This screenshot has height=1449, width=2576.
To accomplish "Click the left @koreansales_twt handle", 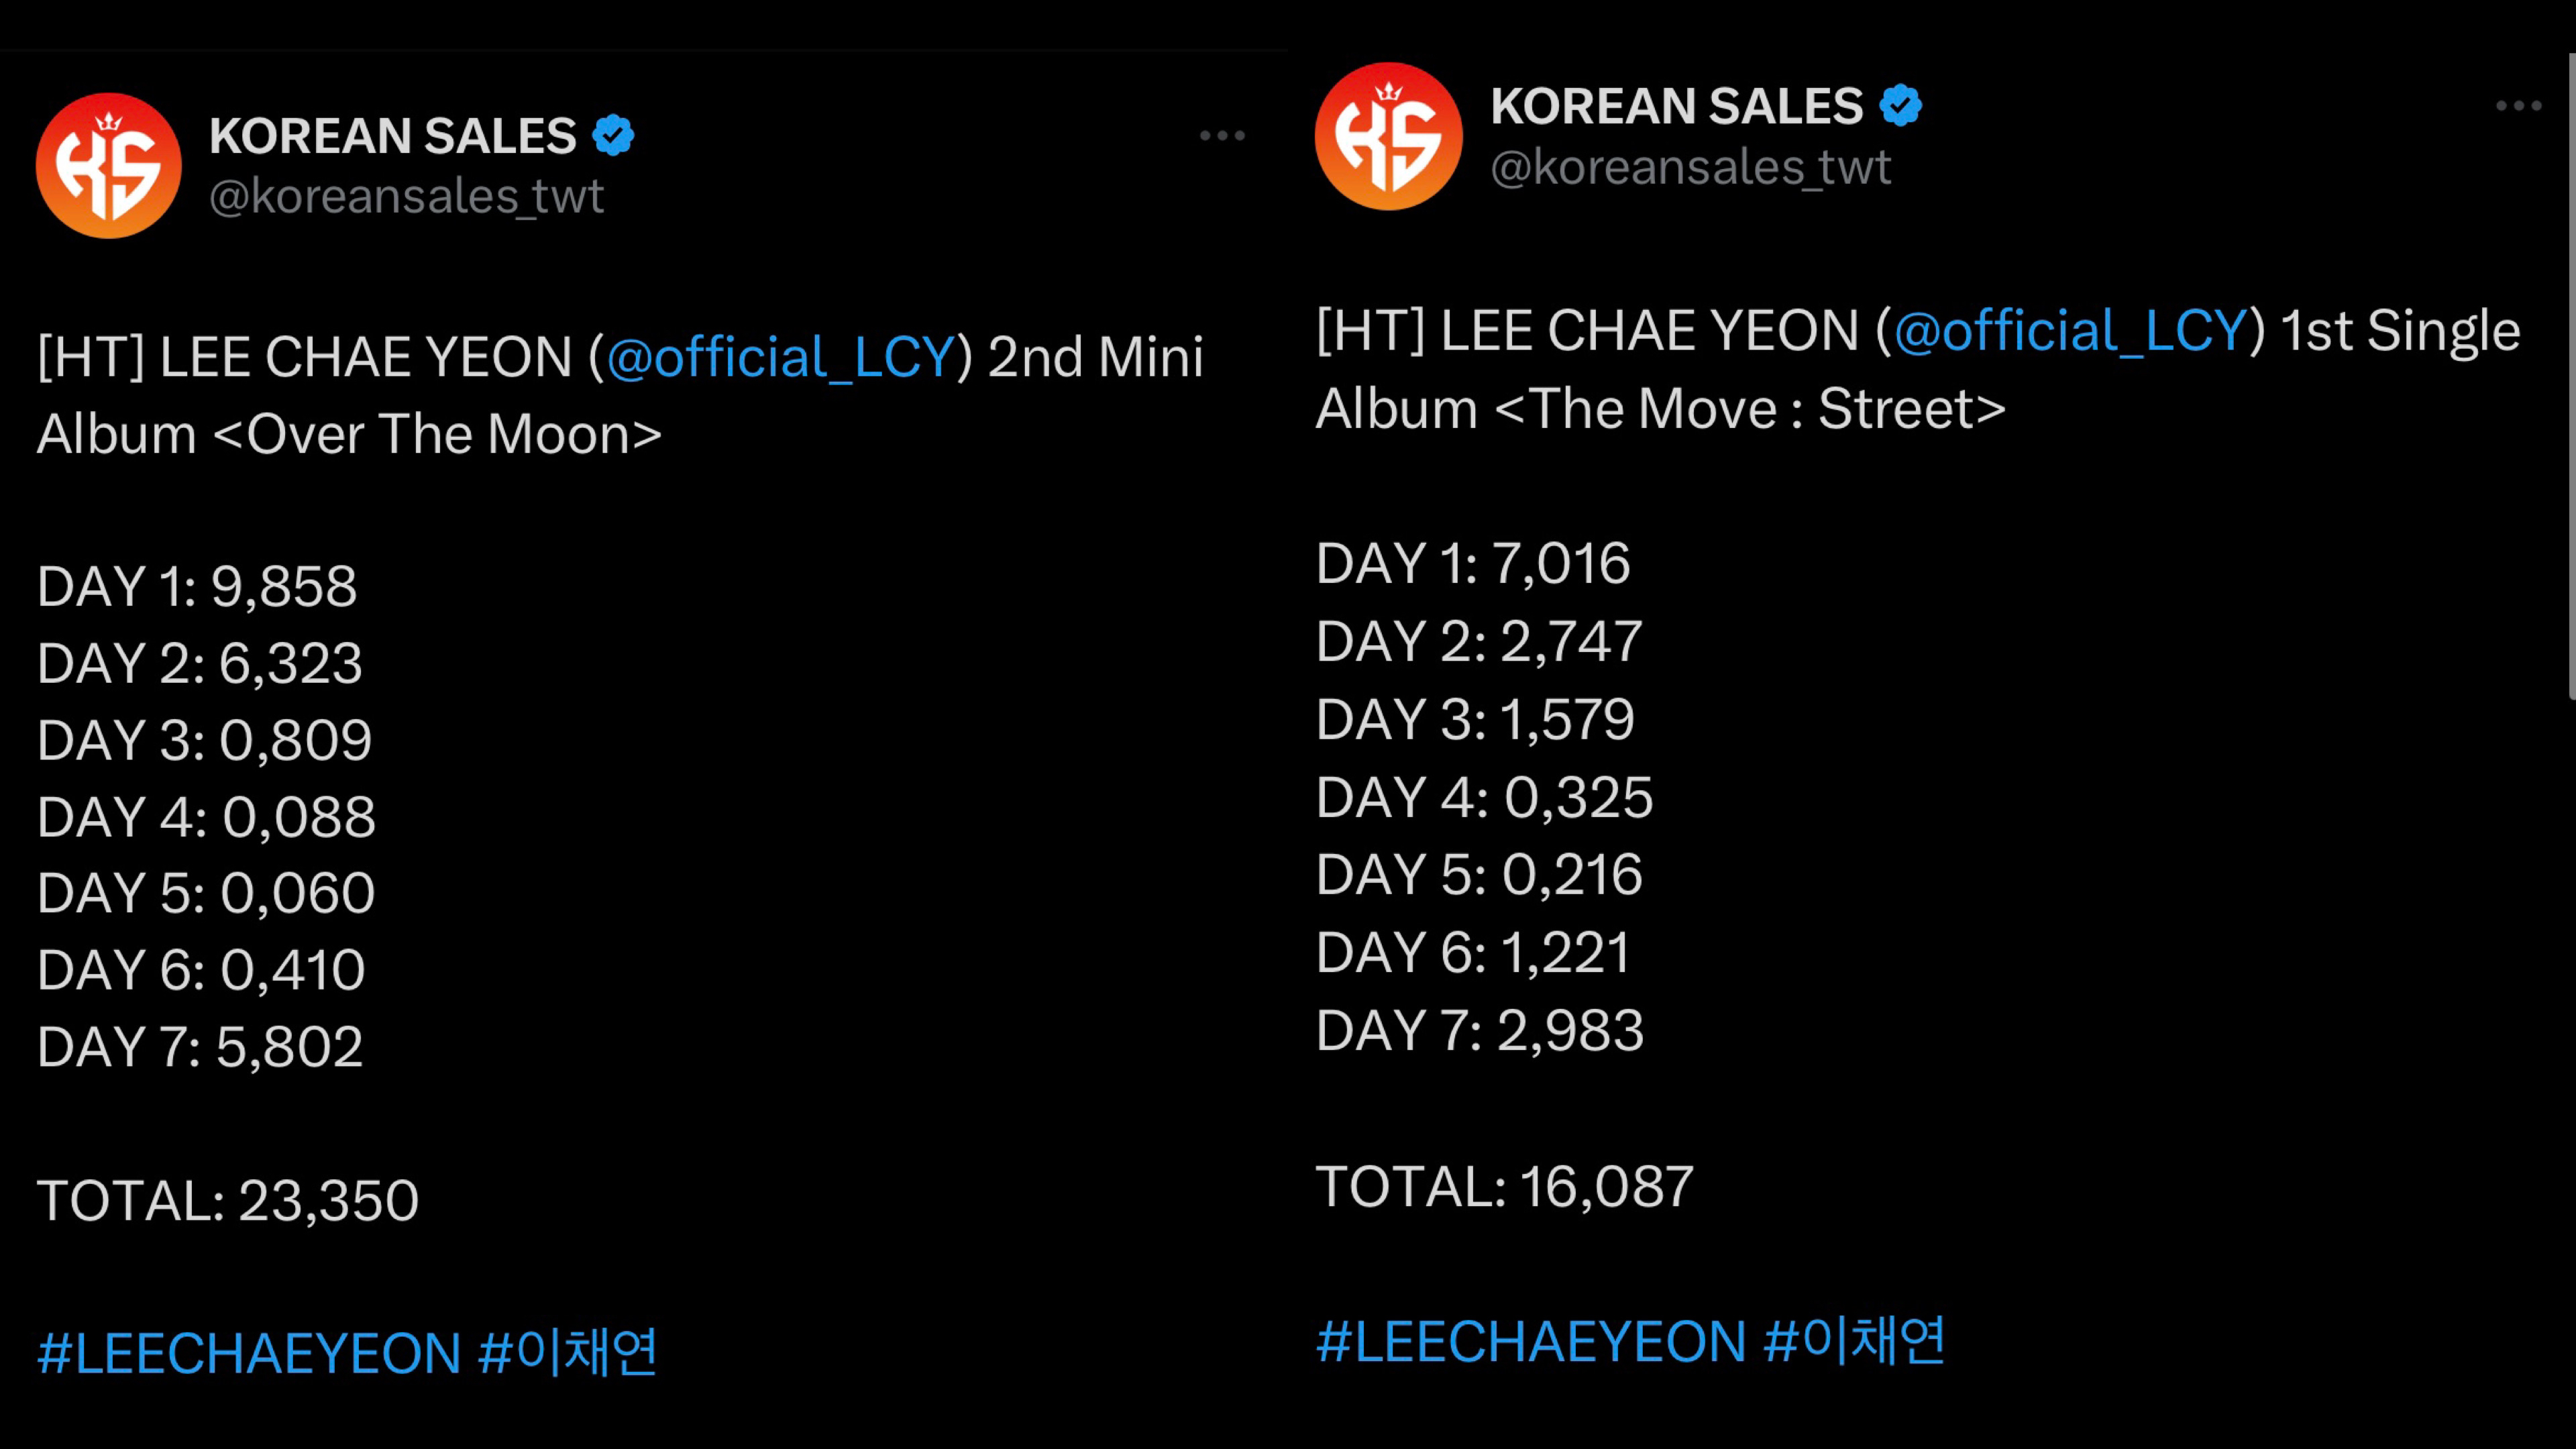I will (406, 196).
